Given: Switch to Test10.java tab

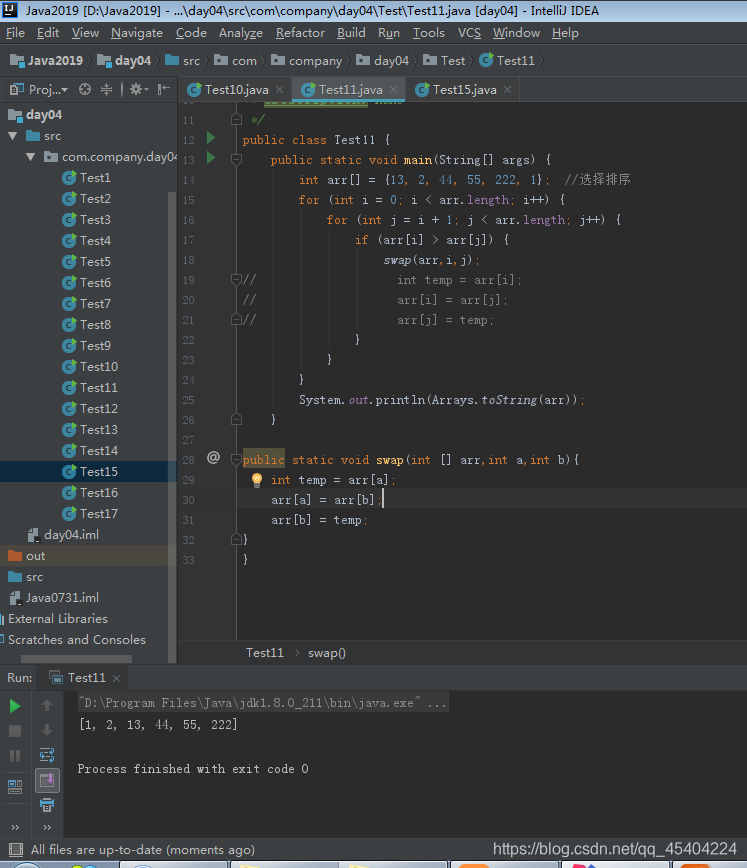Looking at the screenshot, I should (236, 89).
